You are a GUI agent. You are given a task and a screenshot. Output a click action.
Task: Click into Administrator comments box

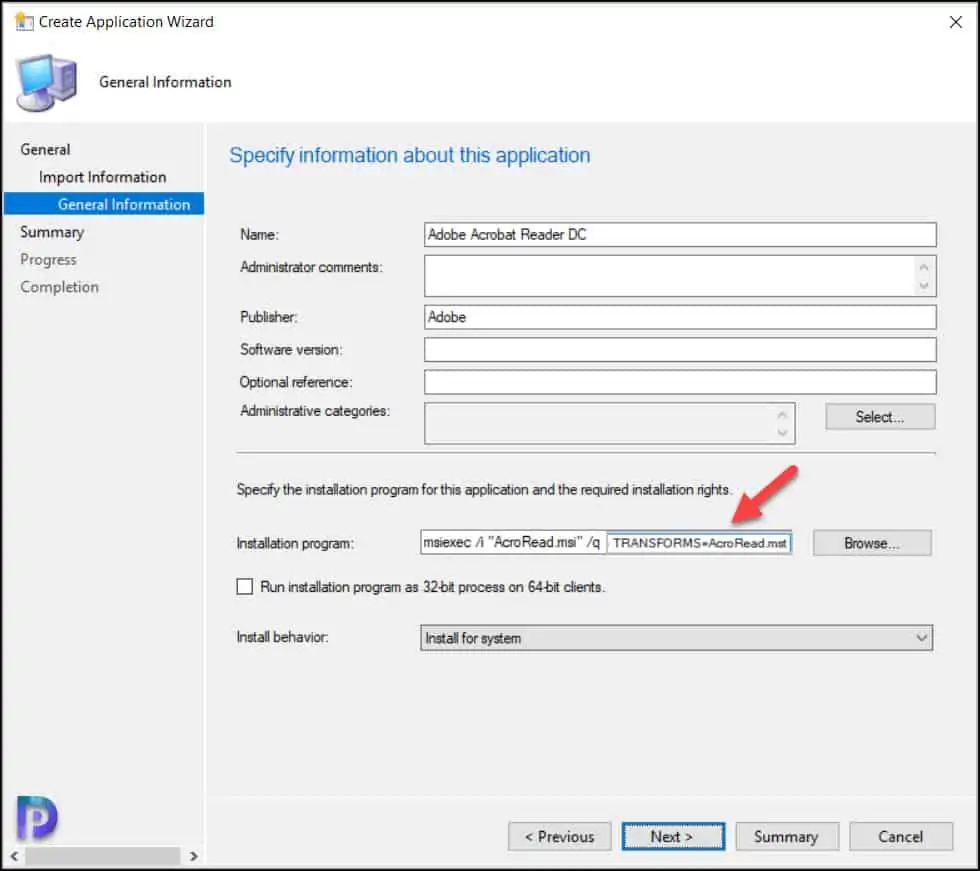coord(680,276)
